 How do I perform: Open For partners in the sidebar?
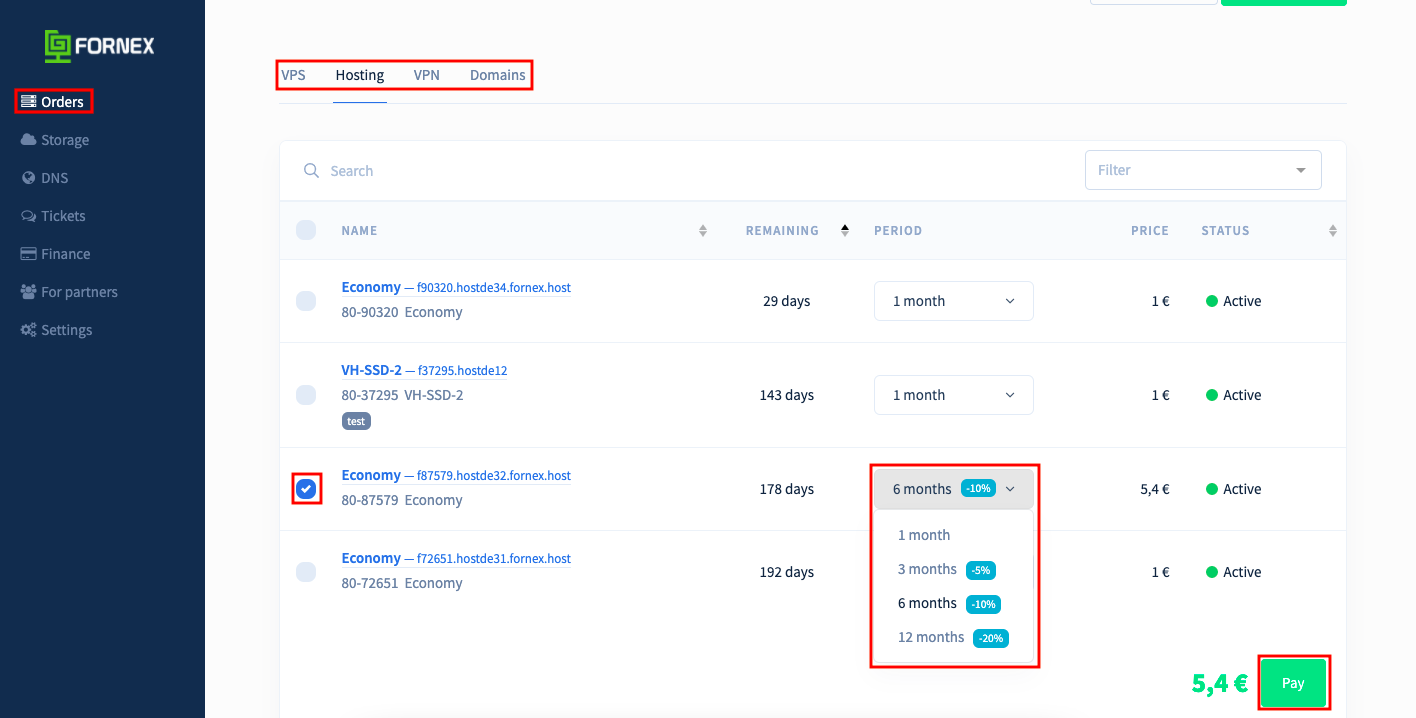69,292
